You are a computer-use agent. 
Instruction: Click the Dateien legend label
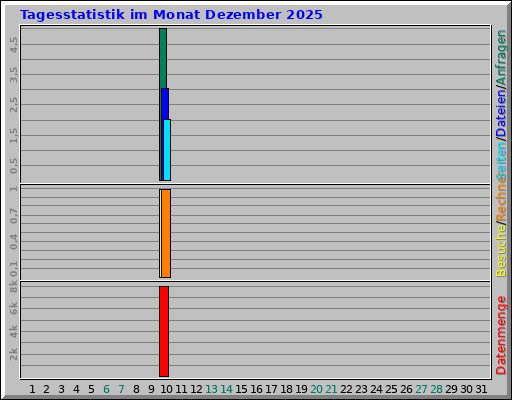pyautogui.click(x=501, y=113)
